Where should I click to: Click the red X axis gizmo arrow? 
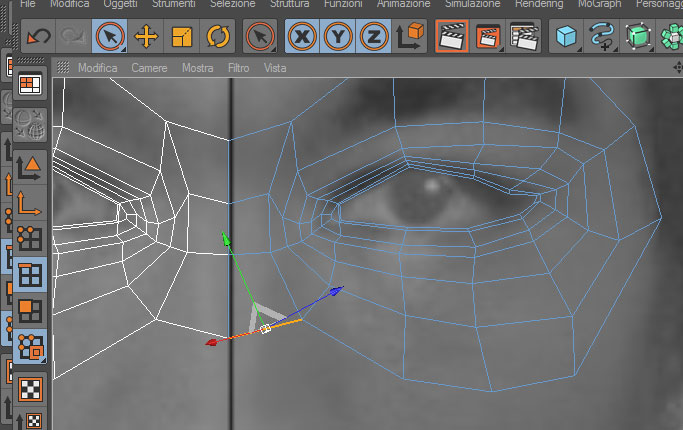coord(212,342)
